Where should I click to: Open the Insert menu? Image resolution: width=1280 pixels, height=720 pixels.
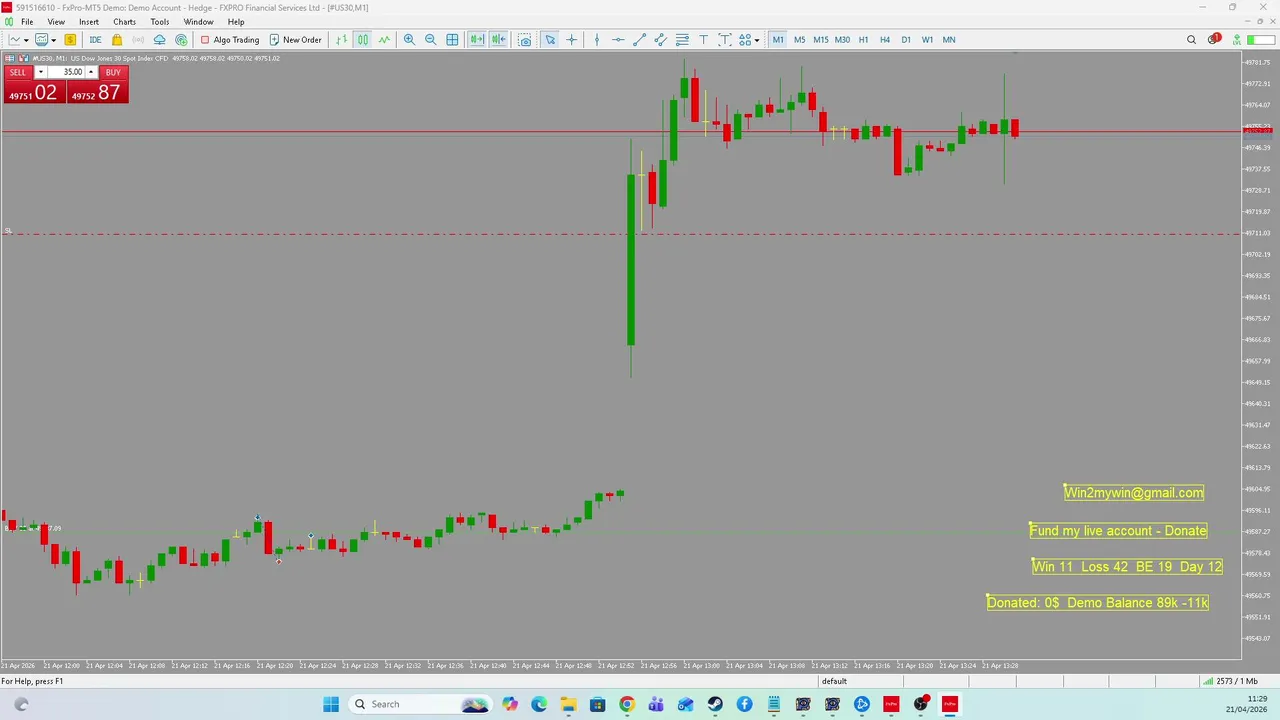click(x=89, y=22)
